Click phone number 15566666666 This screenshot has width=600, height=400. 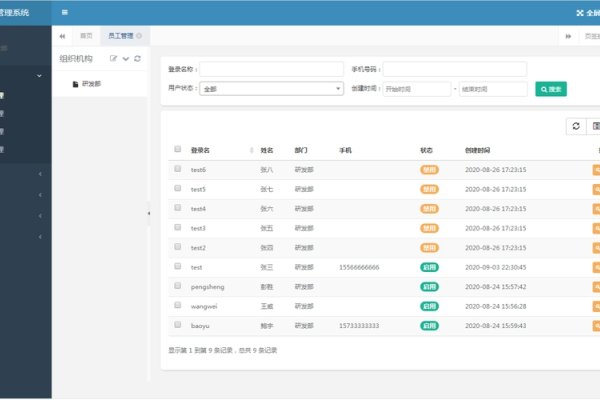[x=359, y=267]
